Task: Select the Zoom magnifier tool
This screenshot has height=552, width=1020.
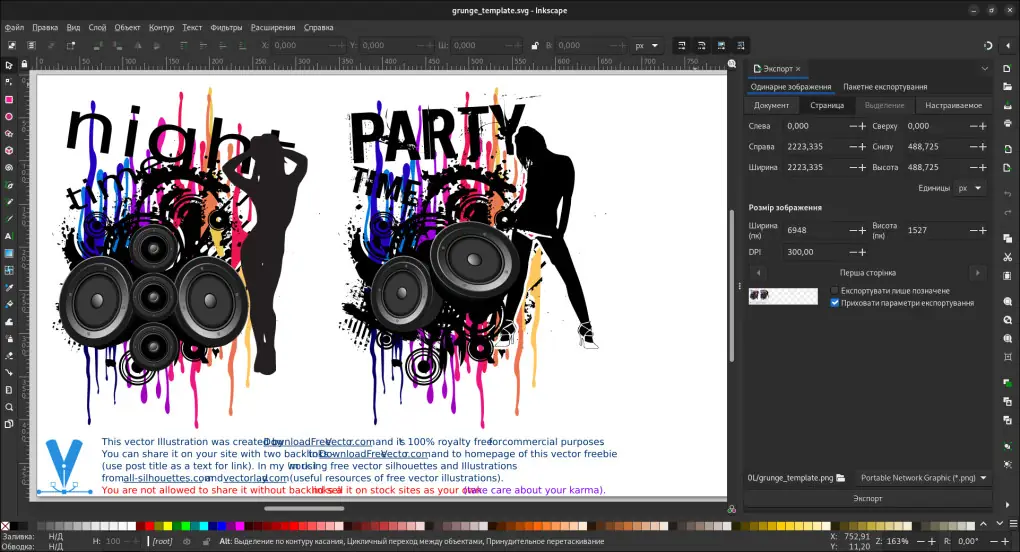Action: 9,407
